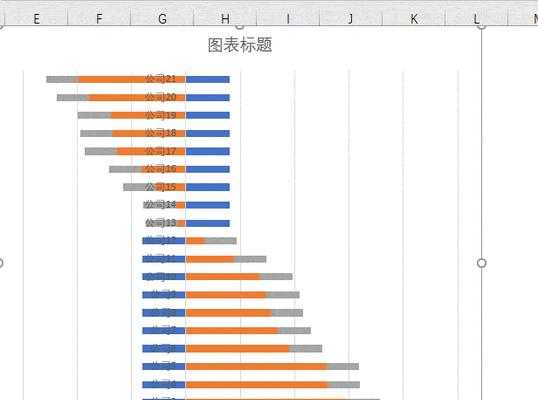Select column E header
Screen dimensions: 538x400
click(x=36, y=19)
